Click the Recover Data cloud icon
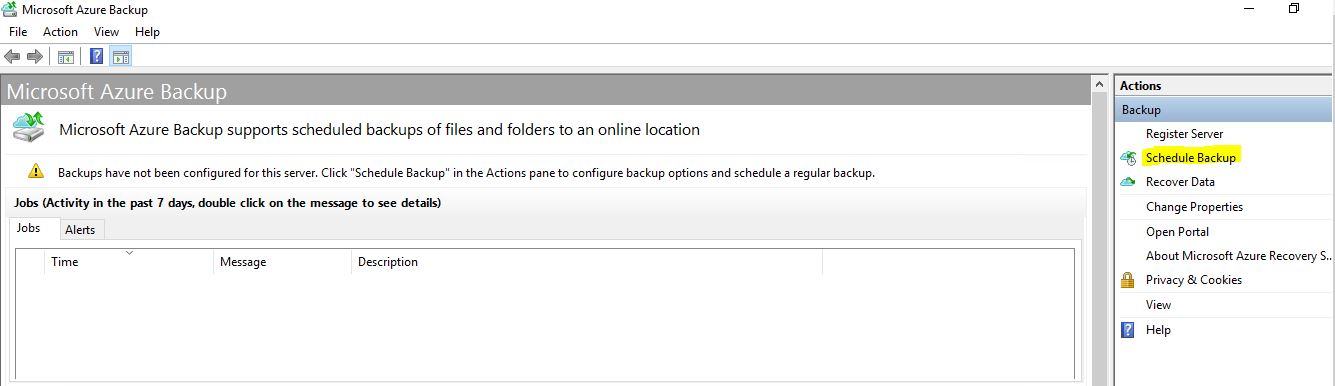Viewport: 1335px width, 386px height. [x=1128, y=182]
